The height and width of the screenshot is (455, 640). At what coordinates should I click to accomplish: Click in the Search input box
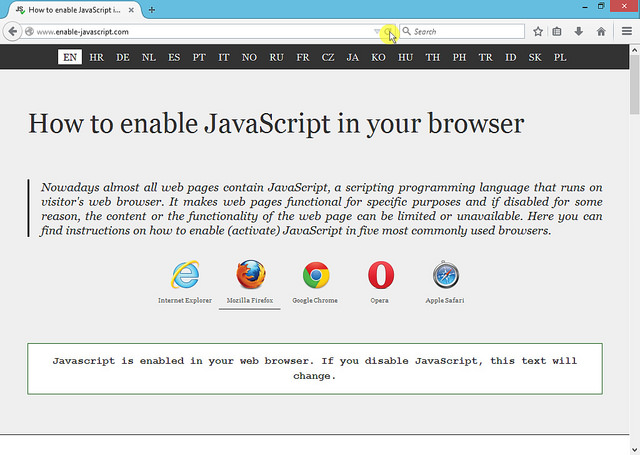pyautogui.click(x=465, y=32)
